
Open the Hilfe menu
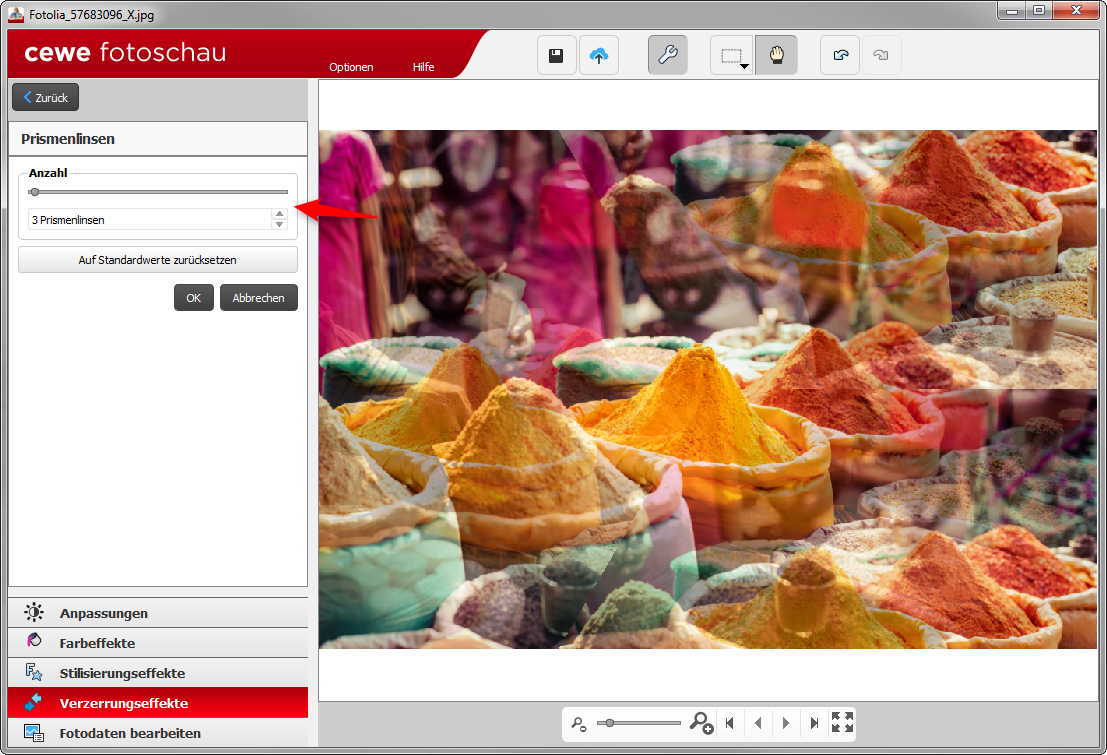click(423, 67)
